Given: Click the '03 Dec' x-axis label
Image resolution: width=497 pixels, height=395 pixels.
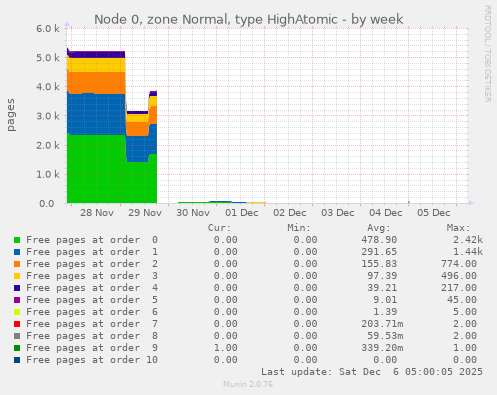Looking at the screenshot, I should tap(337, 213).
